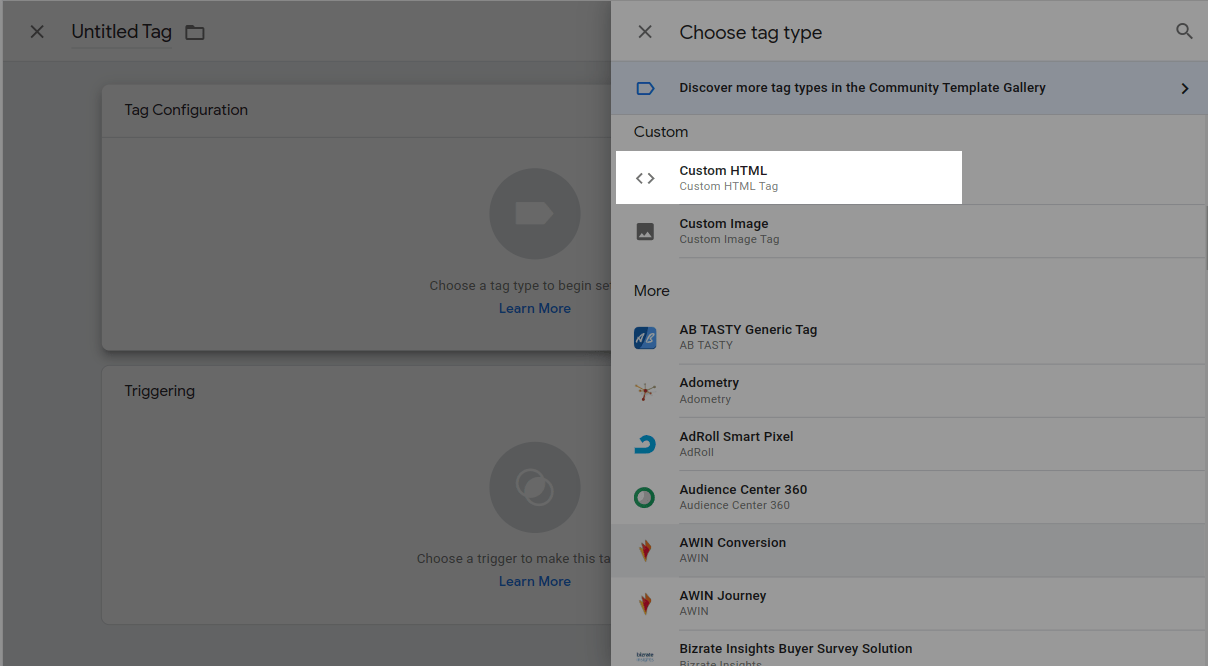
Task: Choose the Bizrate Insights Buyer Survey Solution
Action: [795, 649]
